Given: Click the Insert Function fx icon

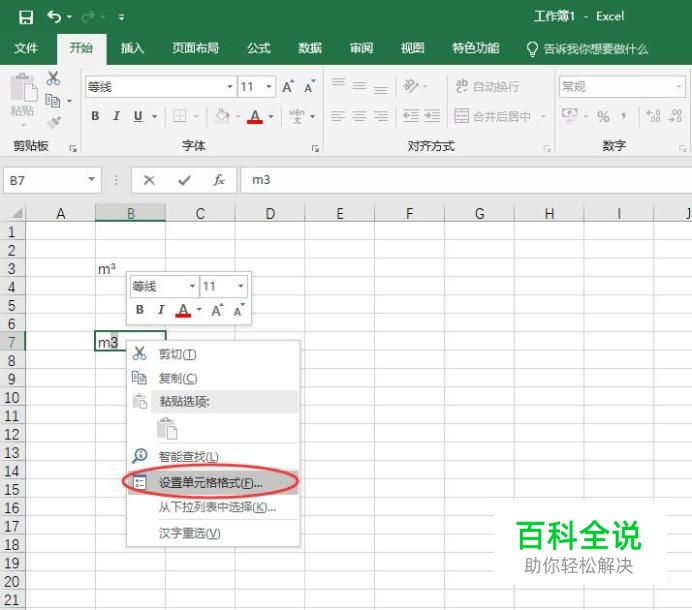Looking at the screenshot, I should pos(219,180).
